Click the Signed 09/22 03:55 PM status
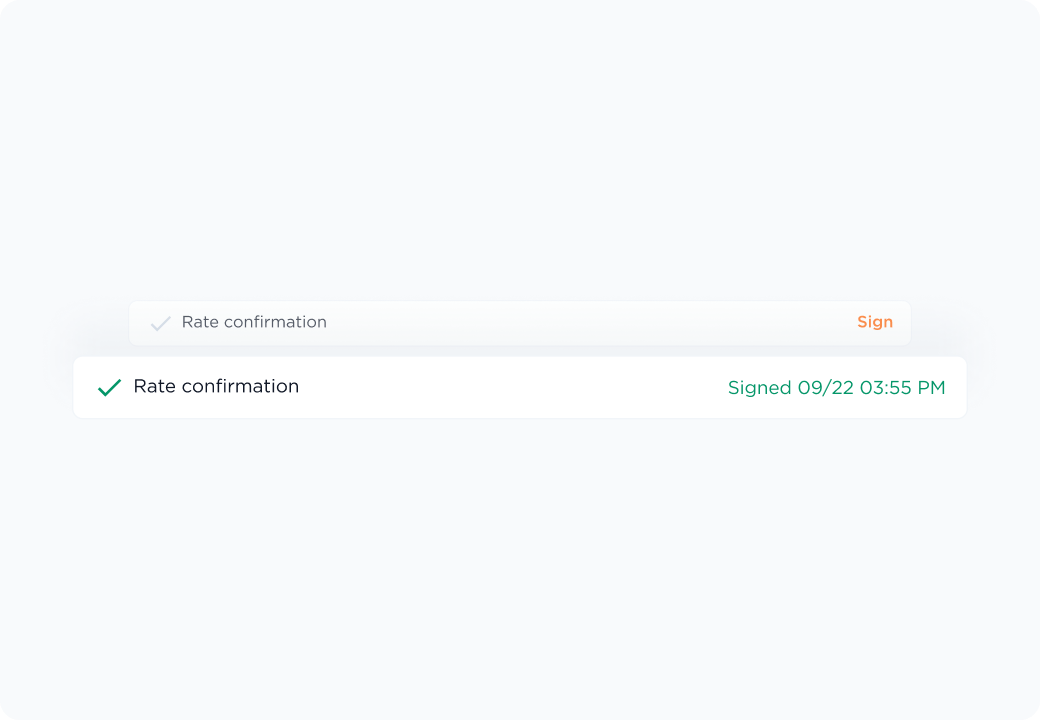The width and height of the screenshot is (1040, 720). pyautogui.click(x=836, y=388)
